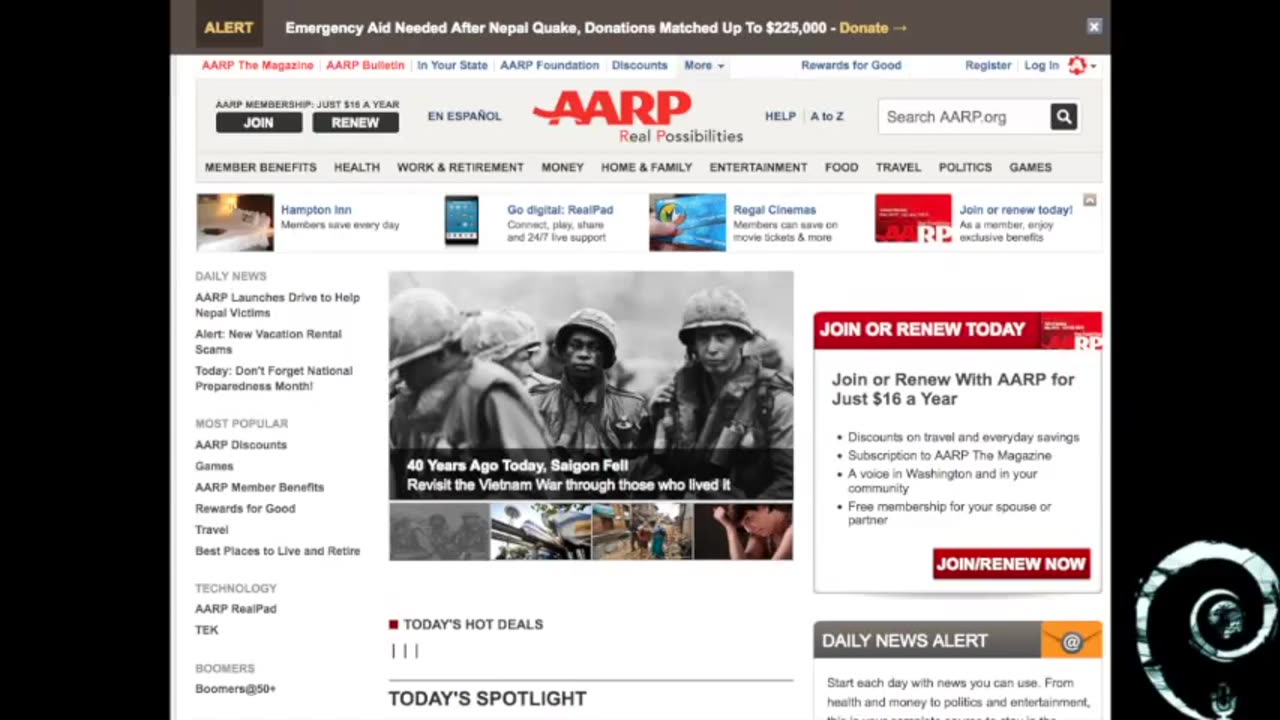Screen dimensions: 1280x720
Task: Open AARP Bulletin link
Action: click(x=365, y=65)
